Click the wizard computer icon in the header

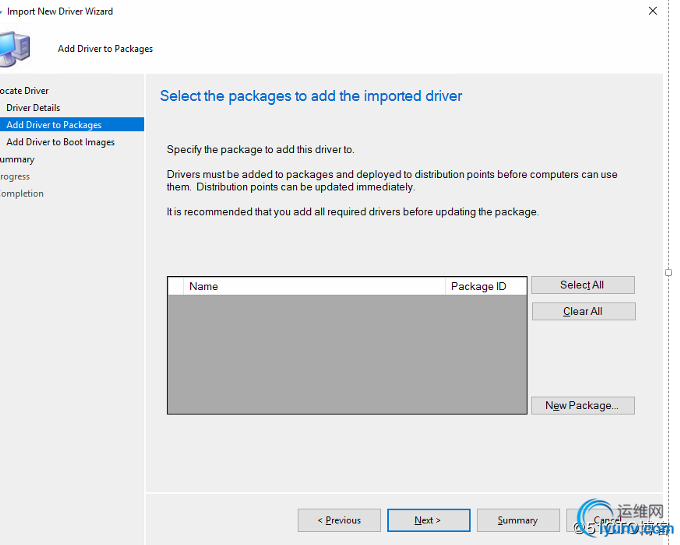[14, 47]
